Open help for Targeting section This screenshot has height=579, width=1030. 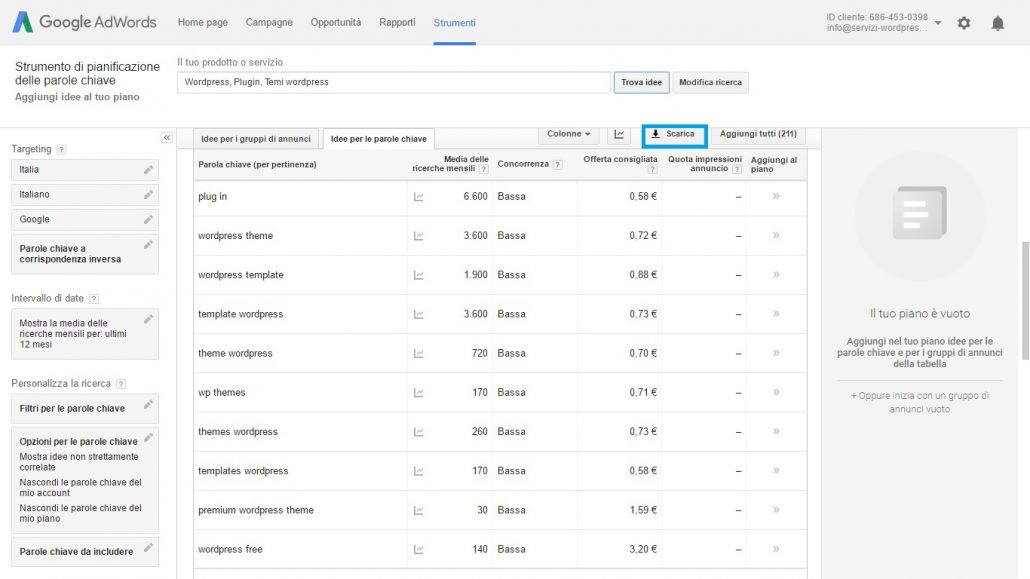click(x=61, y=149)
